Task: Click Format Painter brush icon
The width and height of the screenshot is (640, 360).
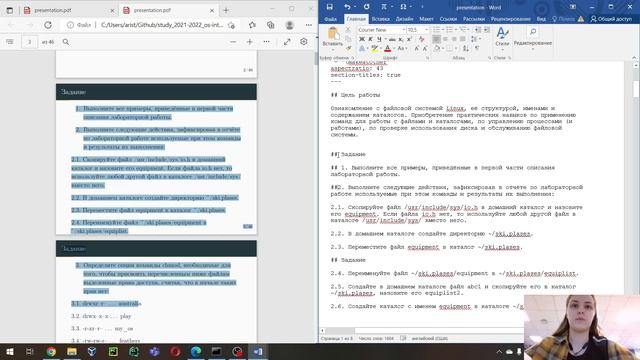Action: pyautogui.click(x=348, y=48)
